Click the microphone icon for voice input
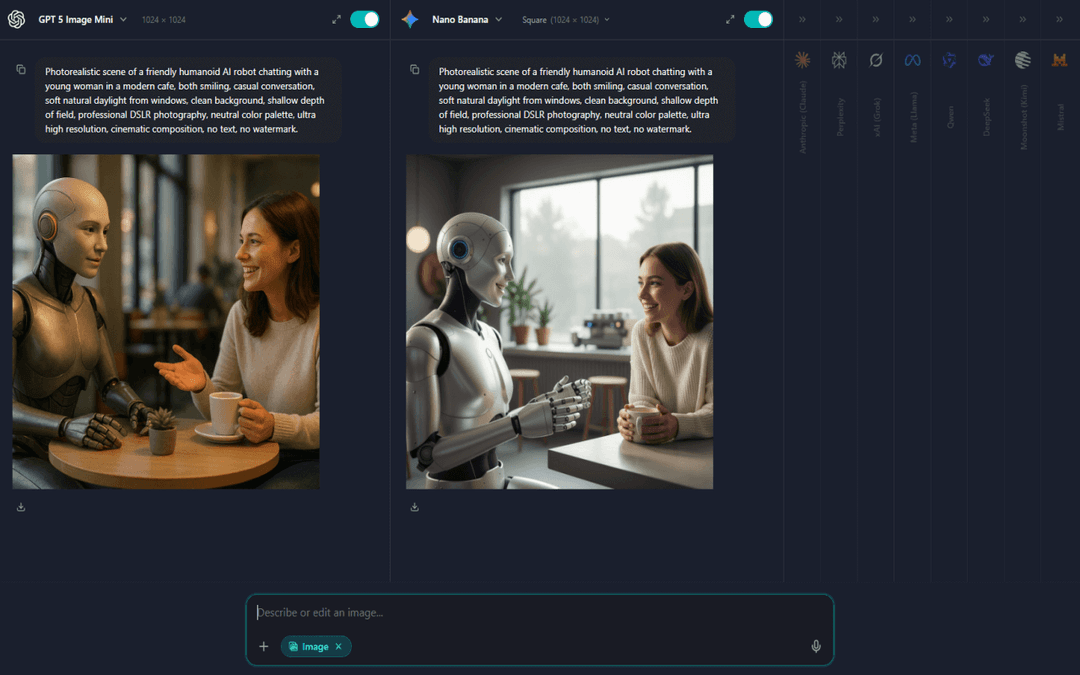Image resolution: width=1080 pixels, height=675 pixels. point(815,646)
